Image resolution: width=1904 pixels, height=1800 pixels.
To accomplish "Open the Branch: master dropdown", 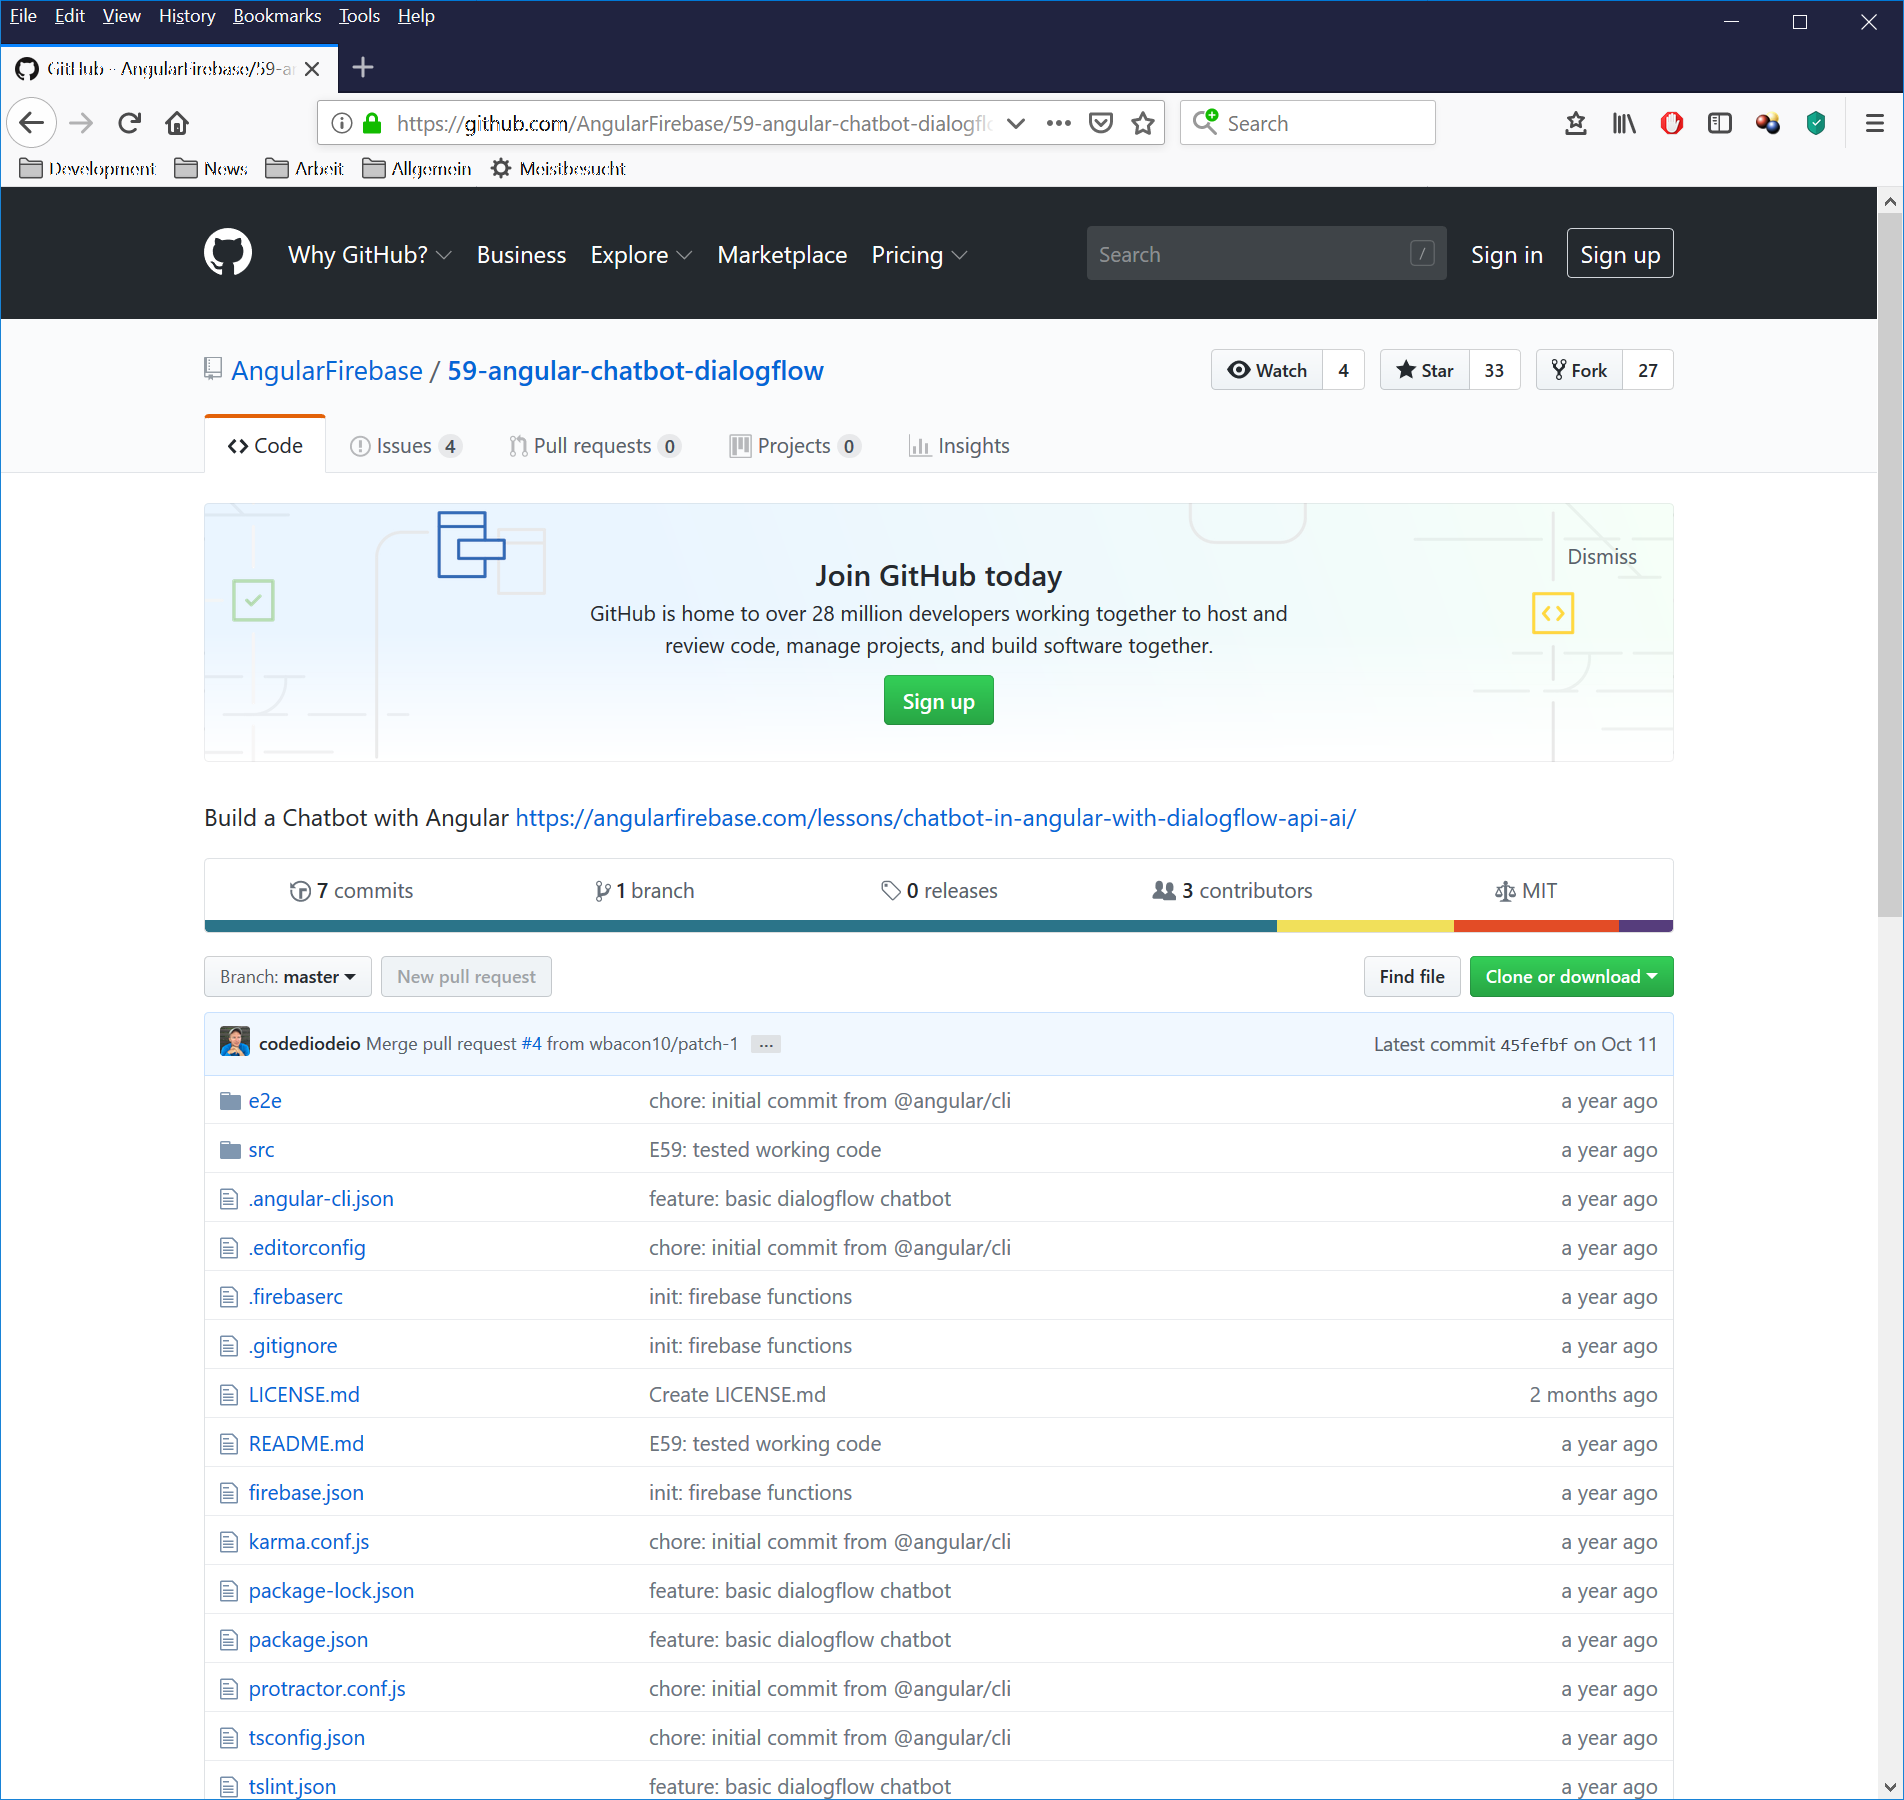I will (288, 976).
